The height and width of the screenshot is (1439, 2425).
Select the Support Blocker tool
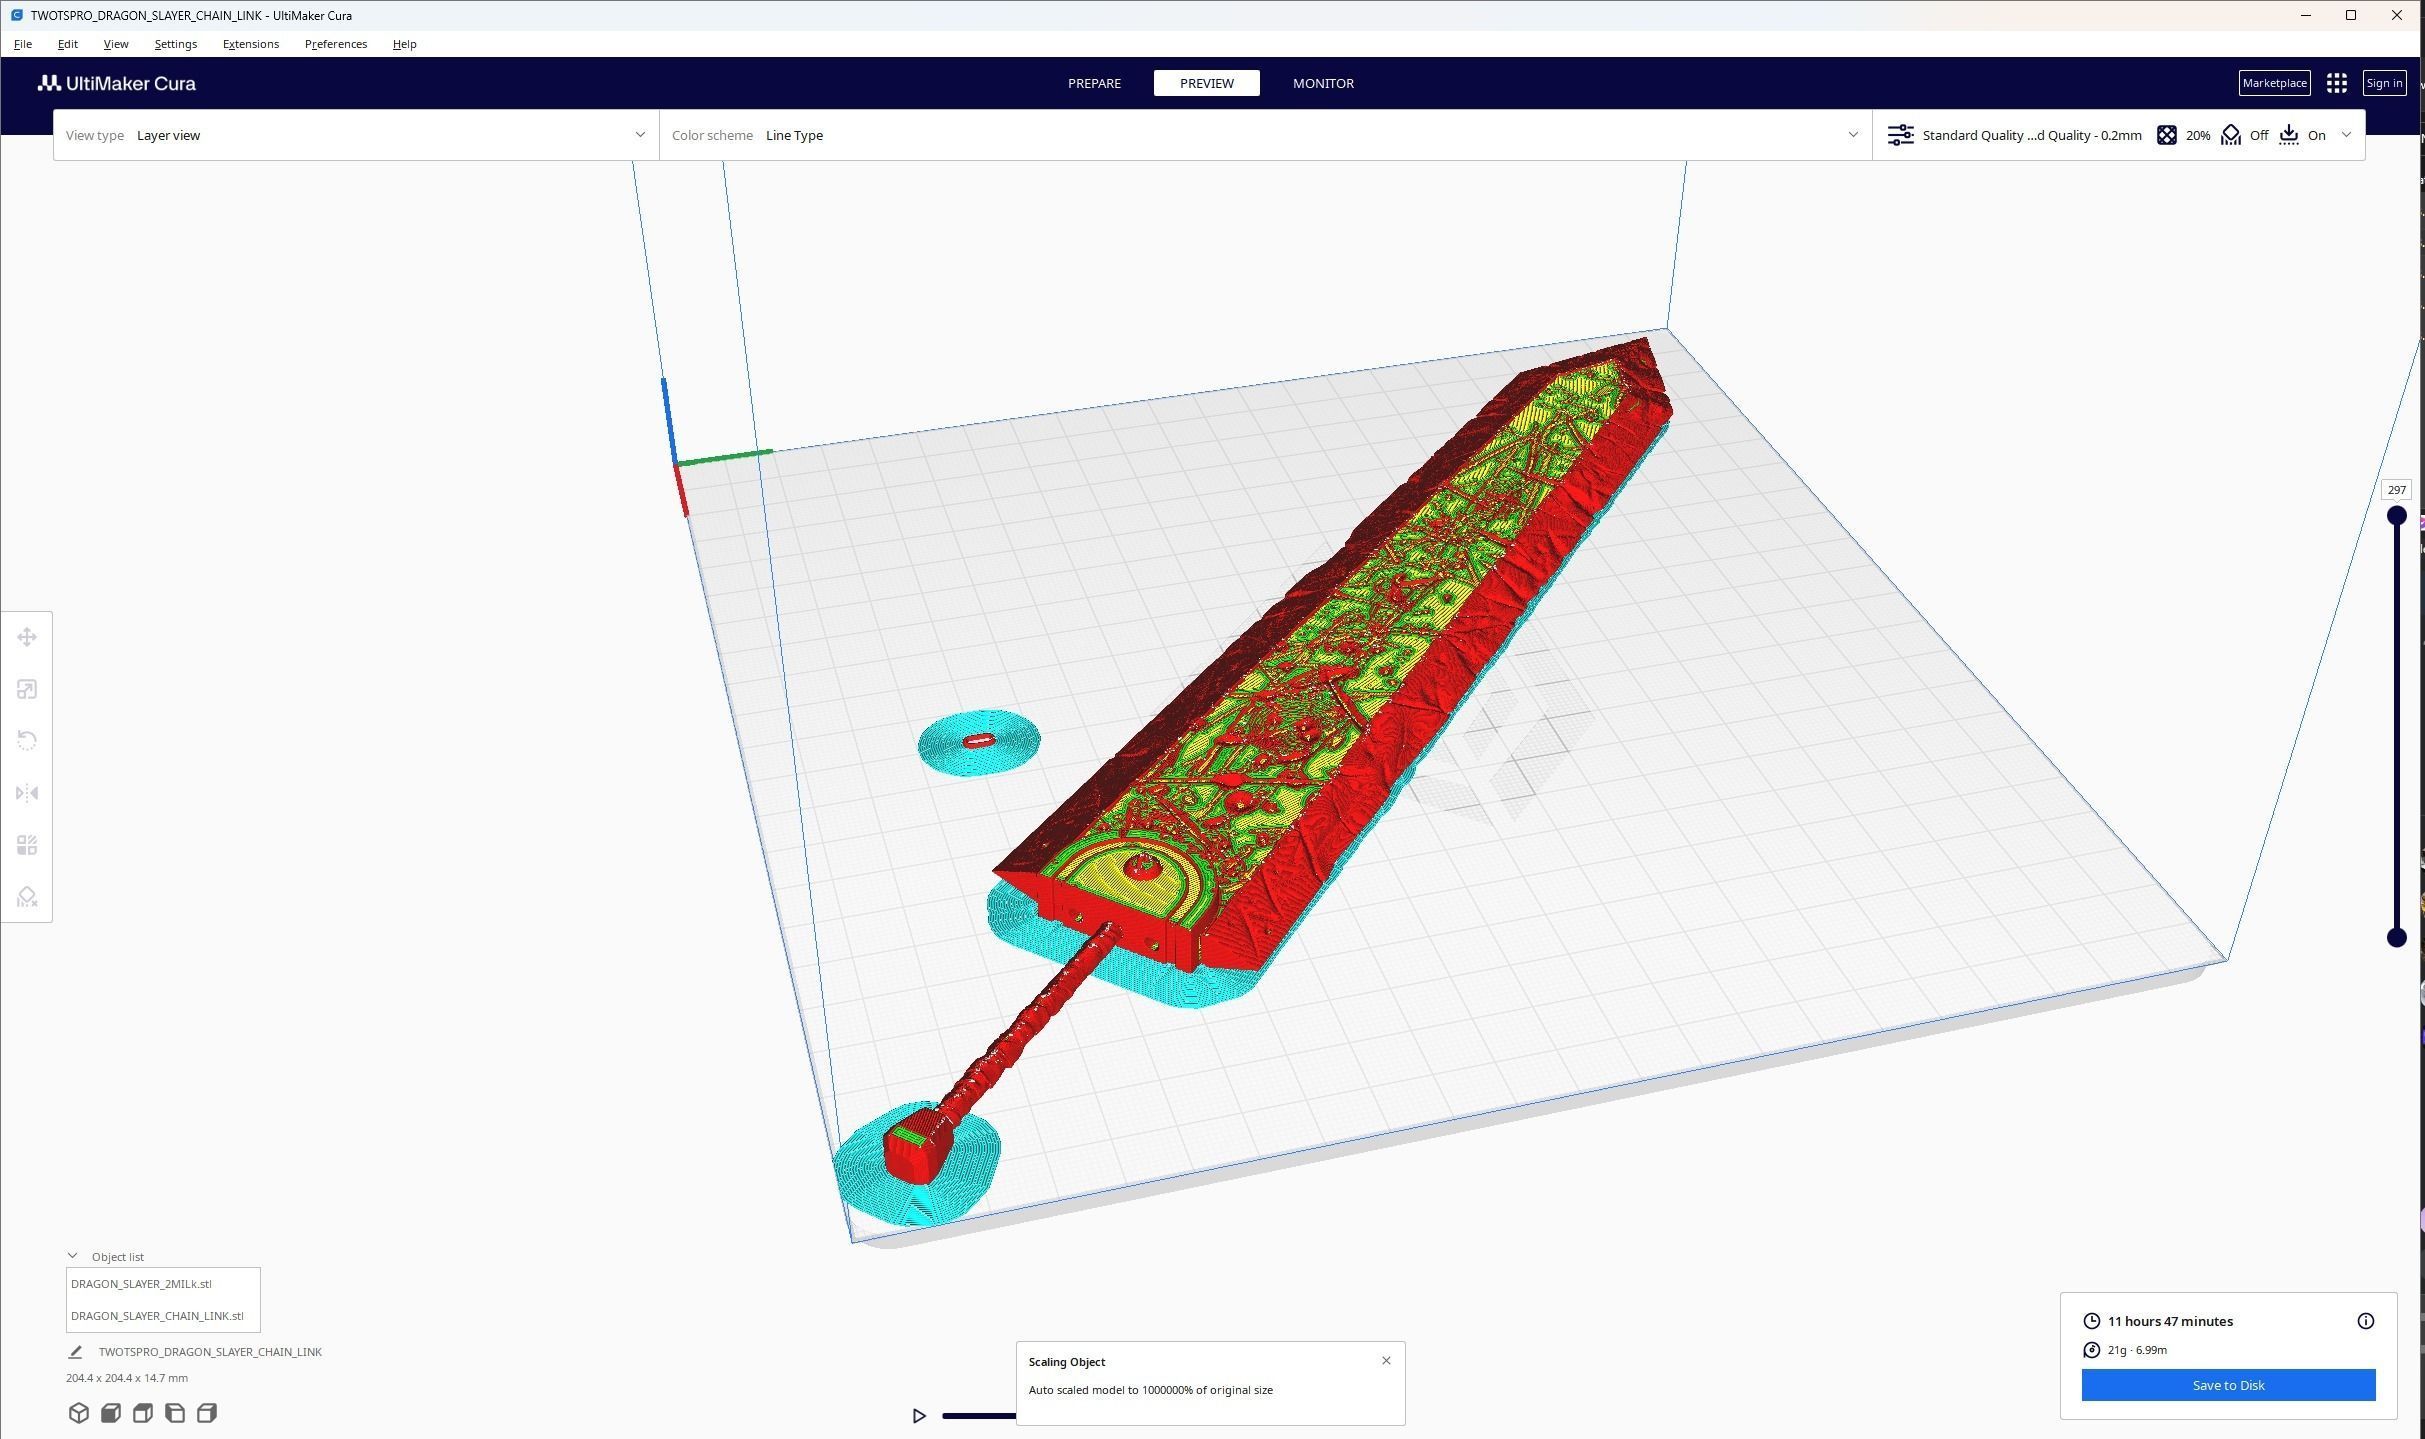(x=27, y=897)
